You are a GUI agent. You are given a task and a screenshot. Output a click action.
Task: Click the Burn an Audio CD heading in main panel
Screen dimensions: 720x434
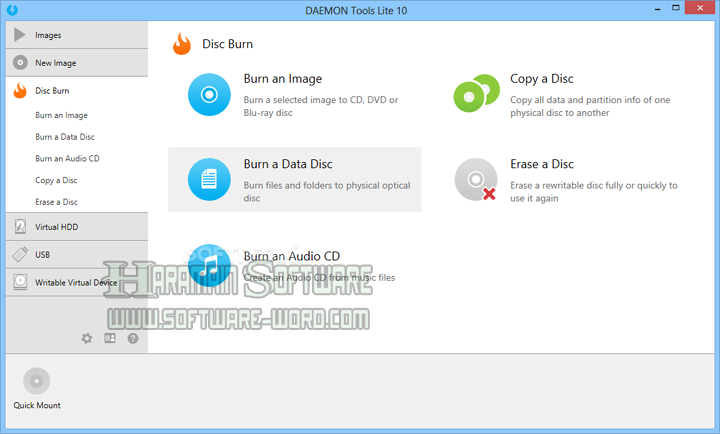tap(292, 256)
